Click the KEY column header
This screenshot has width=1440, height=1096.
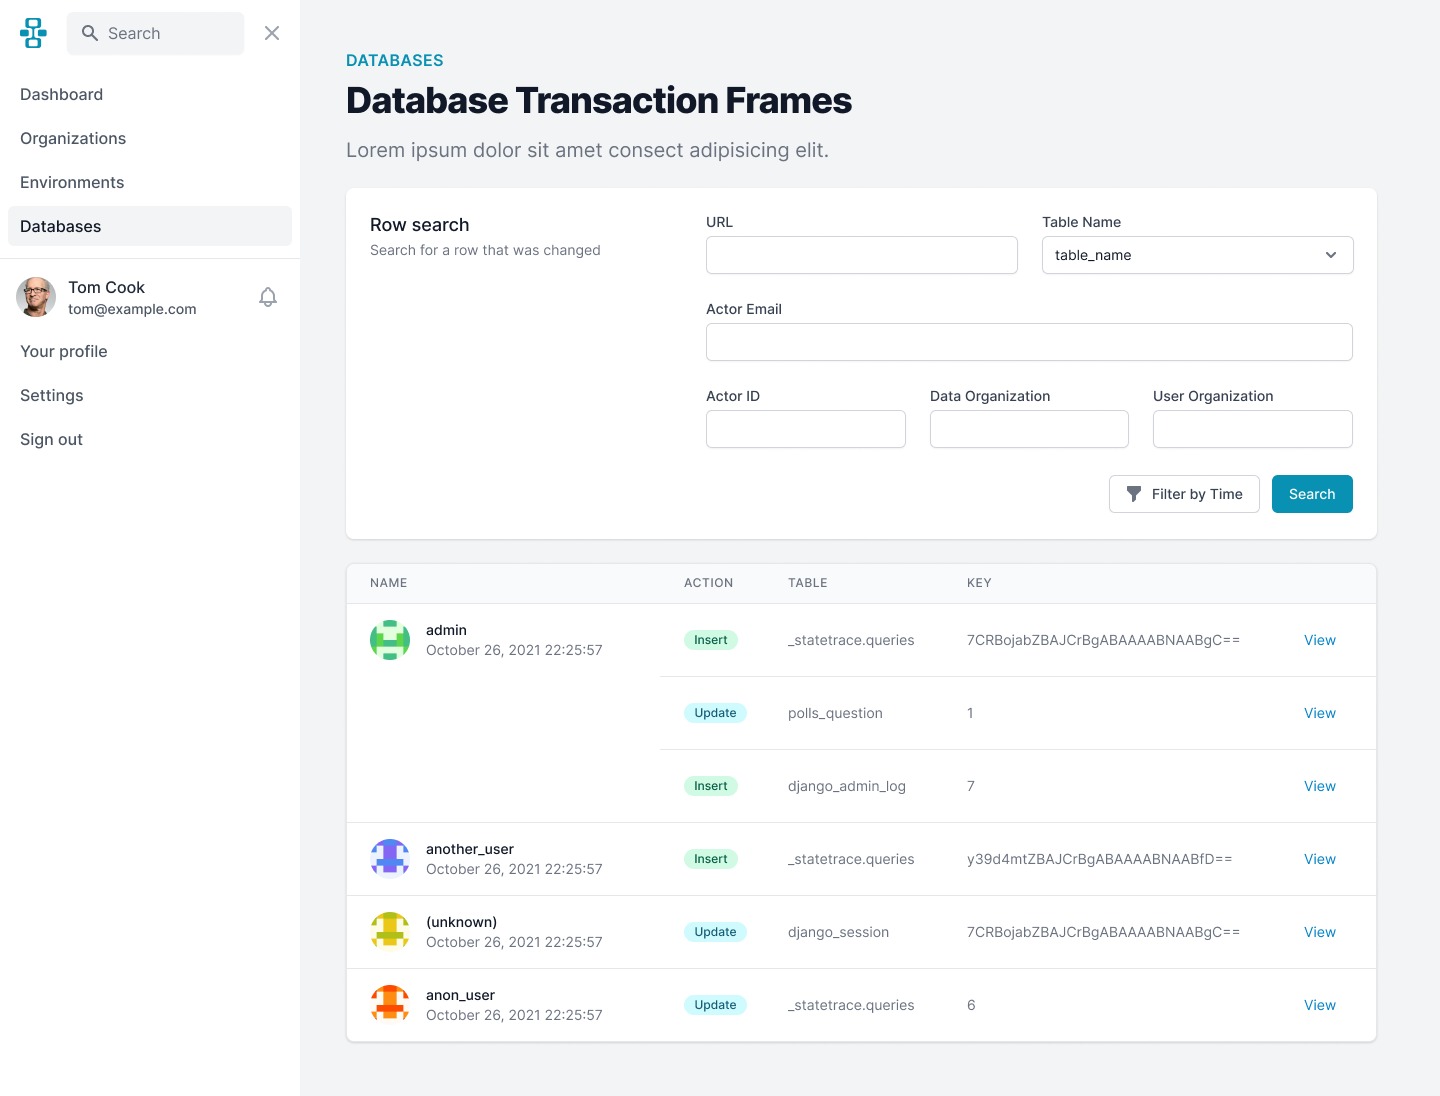tap(979, 583)
